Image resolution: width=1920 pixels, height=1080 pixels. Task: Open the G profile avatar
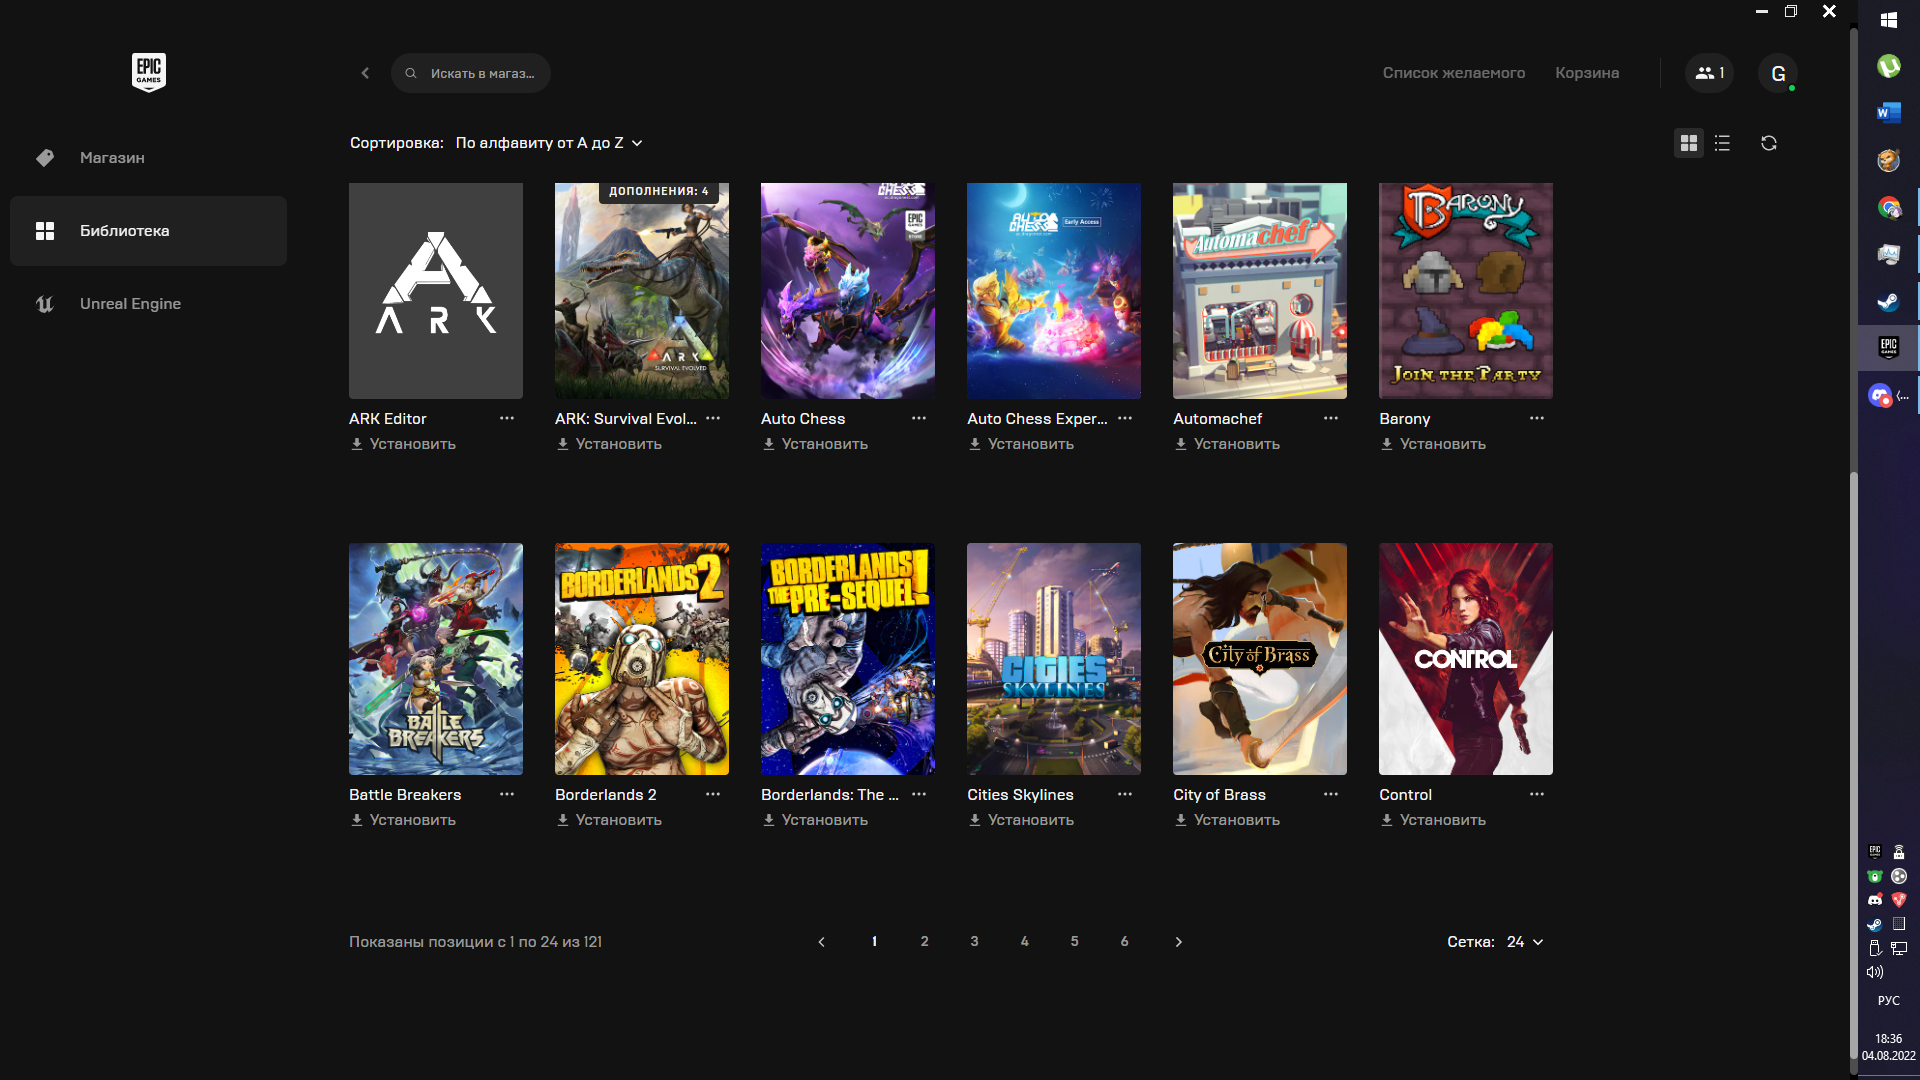click(x=1778, y=73)
